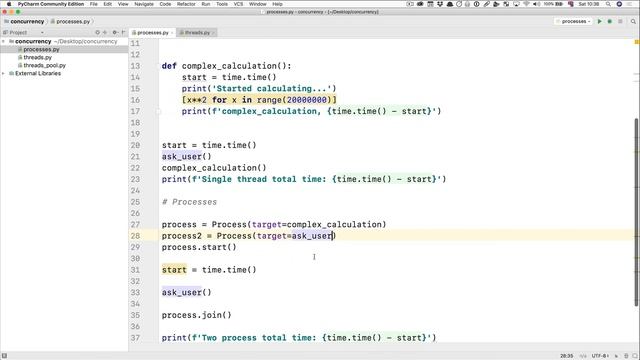The height and width of the screenshot is (360, 640).
Task: Click 'process.start()' on line 29
Action: [x=199, y=247]
